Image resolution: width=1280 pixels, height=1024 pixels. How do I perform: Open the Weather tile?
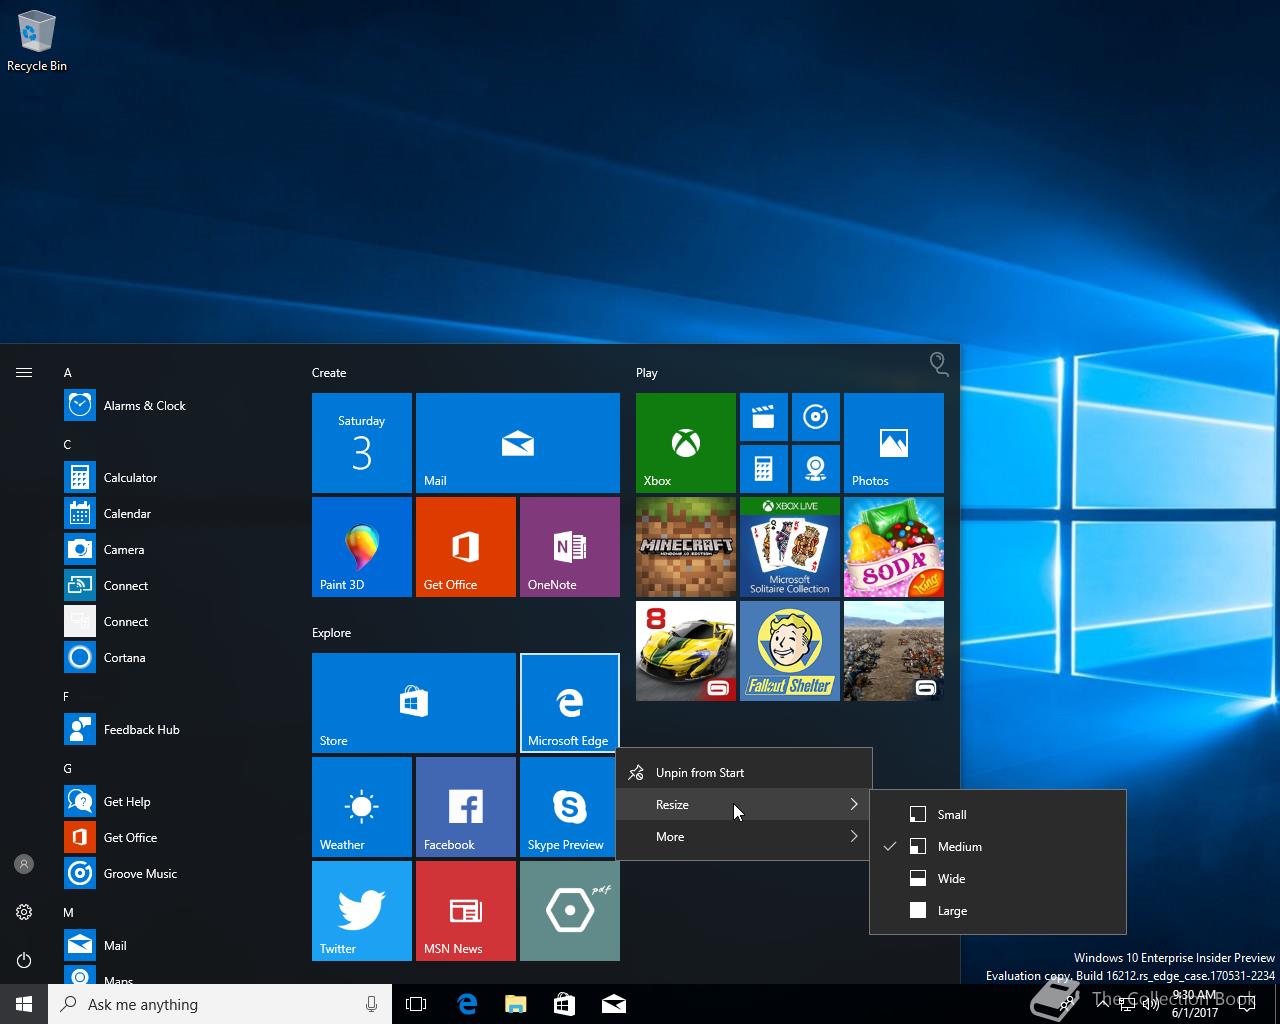[362, 807]
